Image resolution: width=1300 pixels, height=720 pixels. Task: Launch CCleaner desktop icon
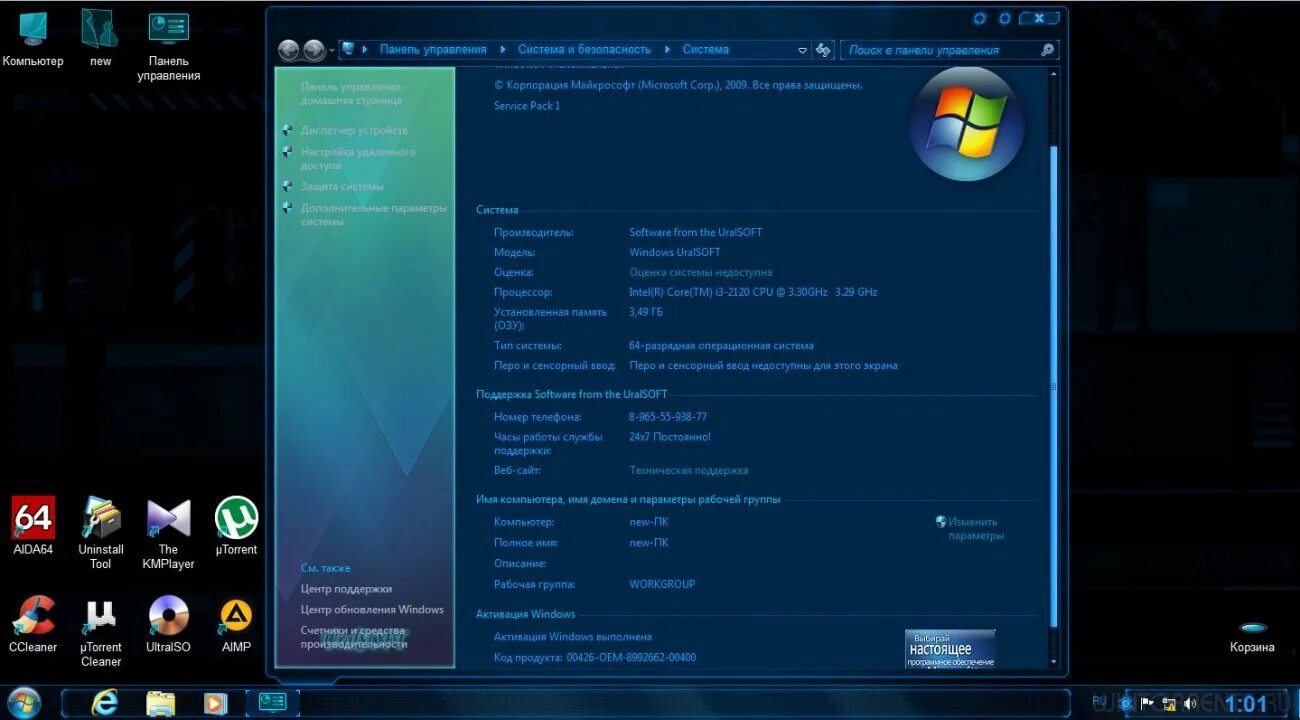click(x=33, y=624)
